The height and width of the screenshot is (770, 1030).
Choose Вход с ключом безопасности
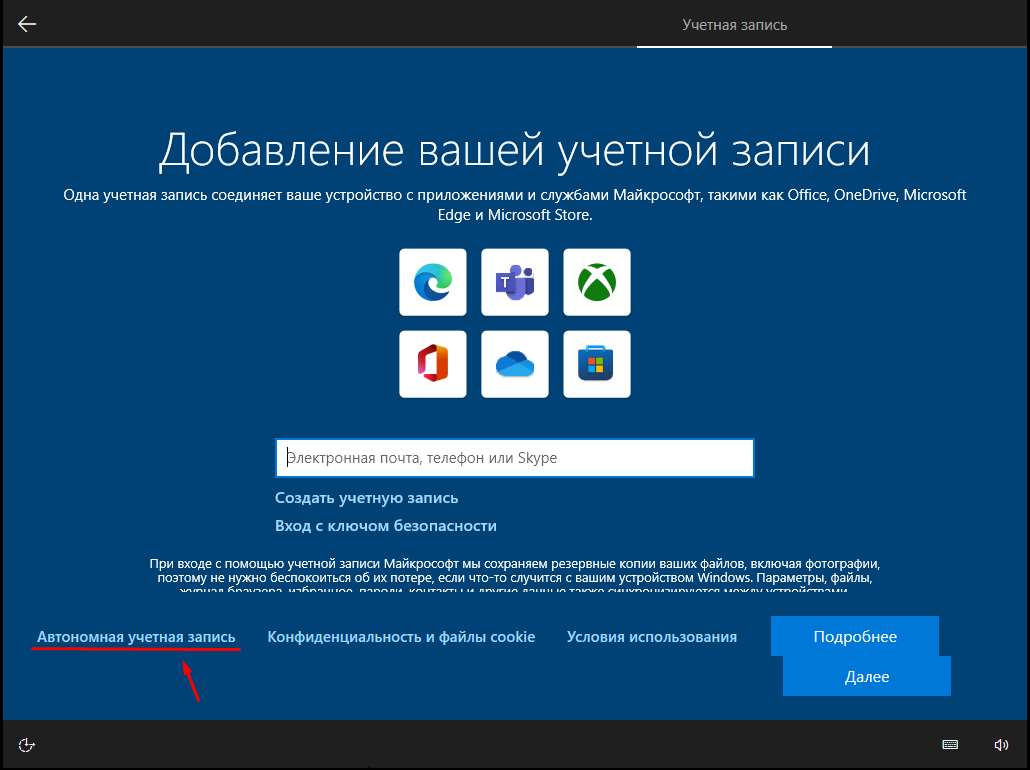tap(386, 526)
